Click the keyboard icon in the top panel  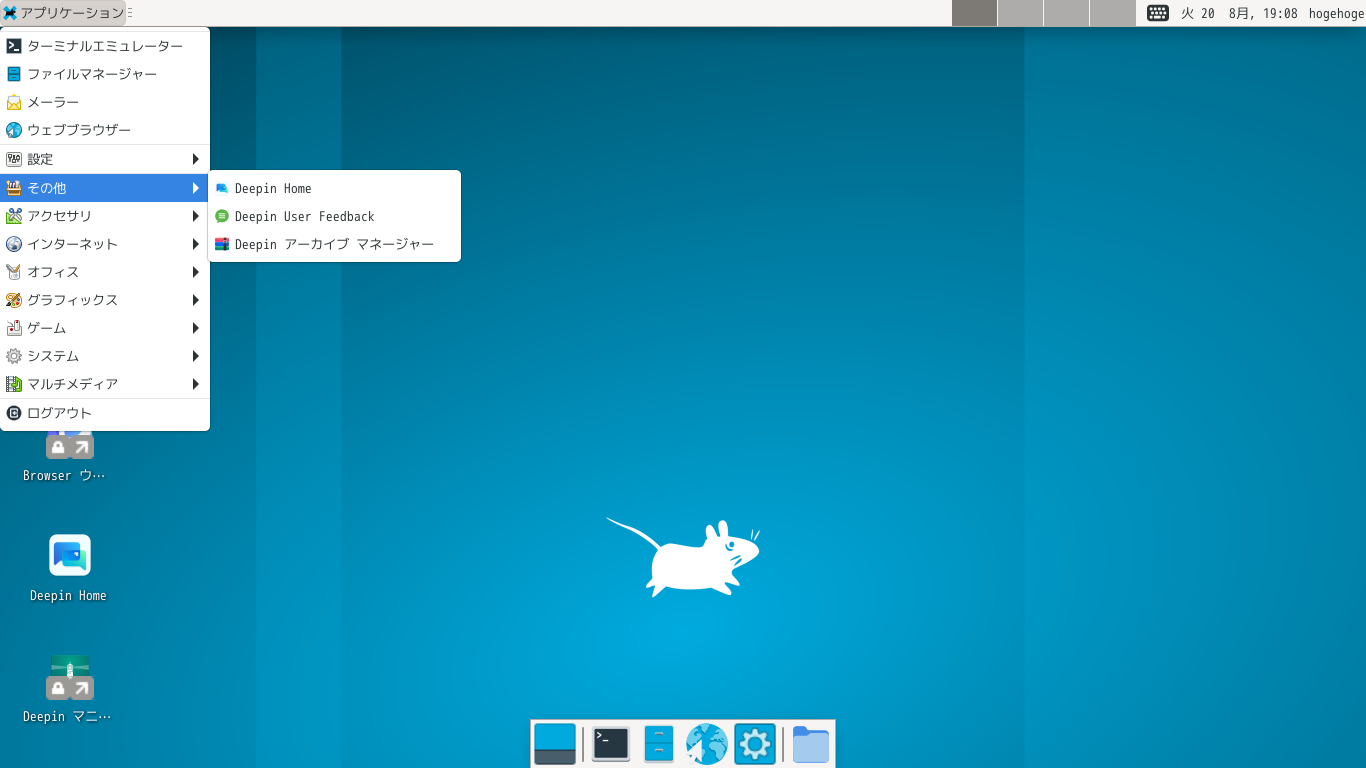point(1158,13)
